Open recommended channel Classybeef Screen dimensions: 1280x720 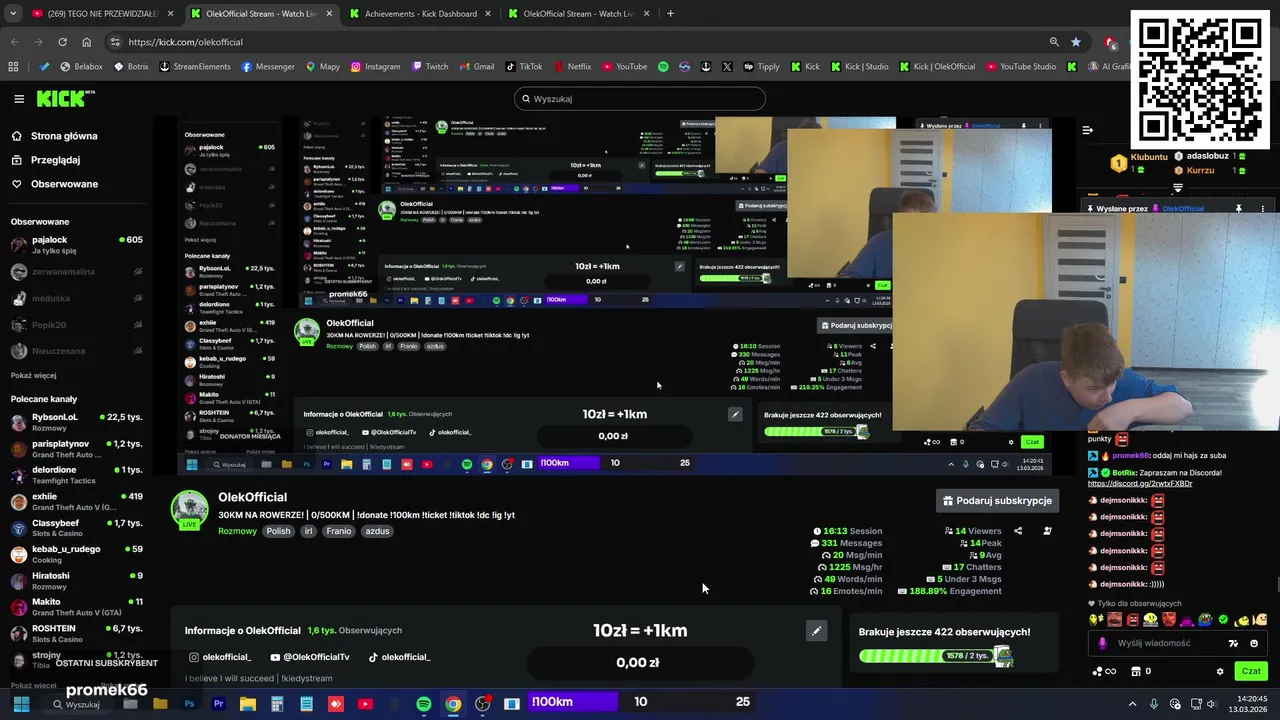77,528
